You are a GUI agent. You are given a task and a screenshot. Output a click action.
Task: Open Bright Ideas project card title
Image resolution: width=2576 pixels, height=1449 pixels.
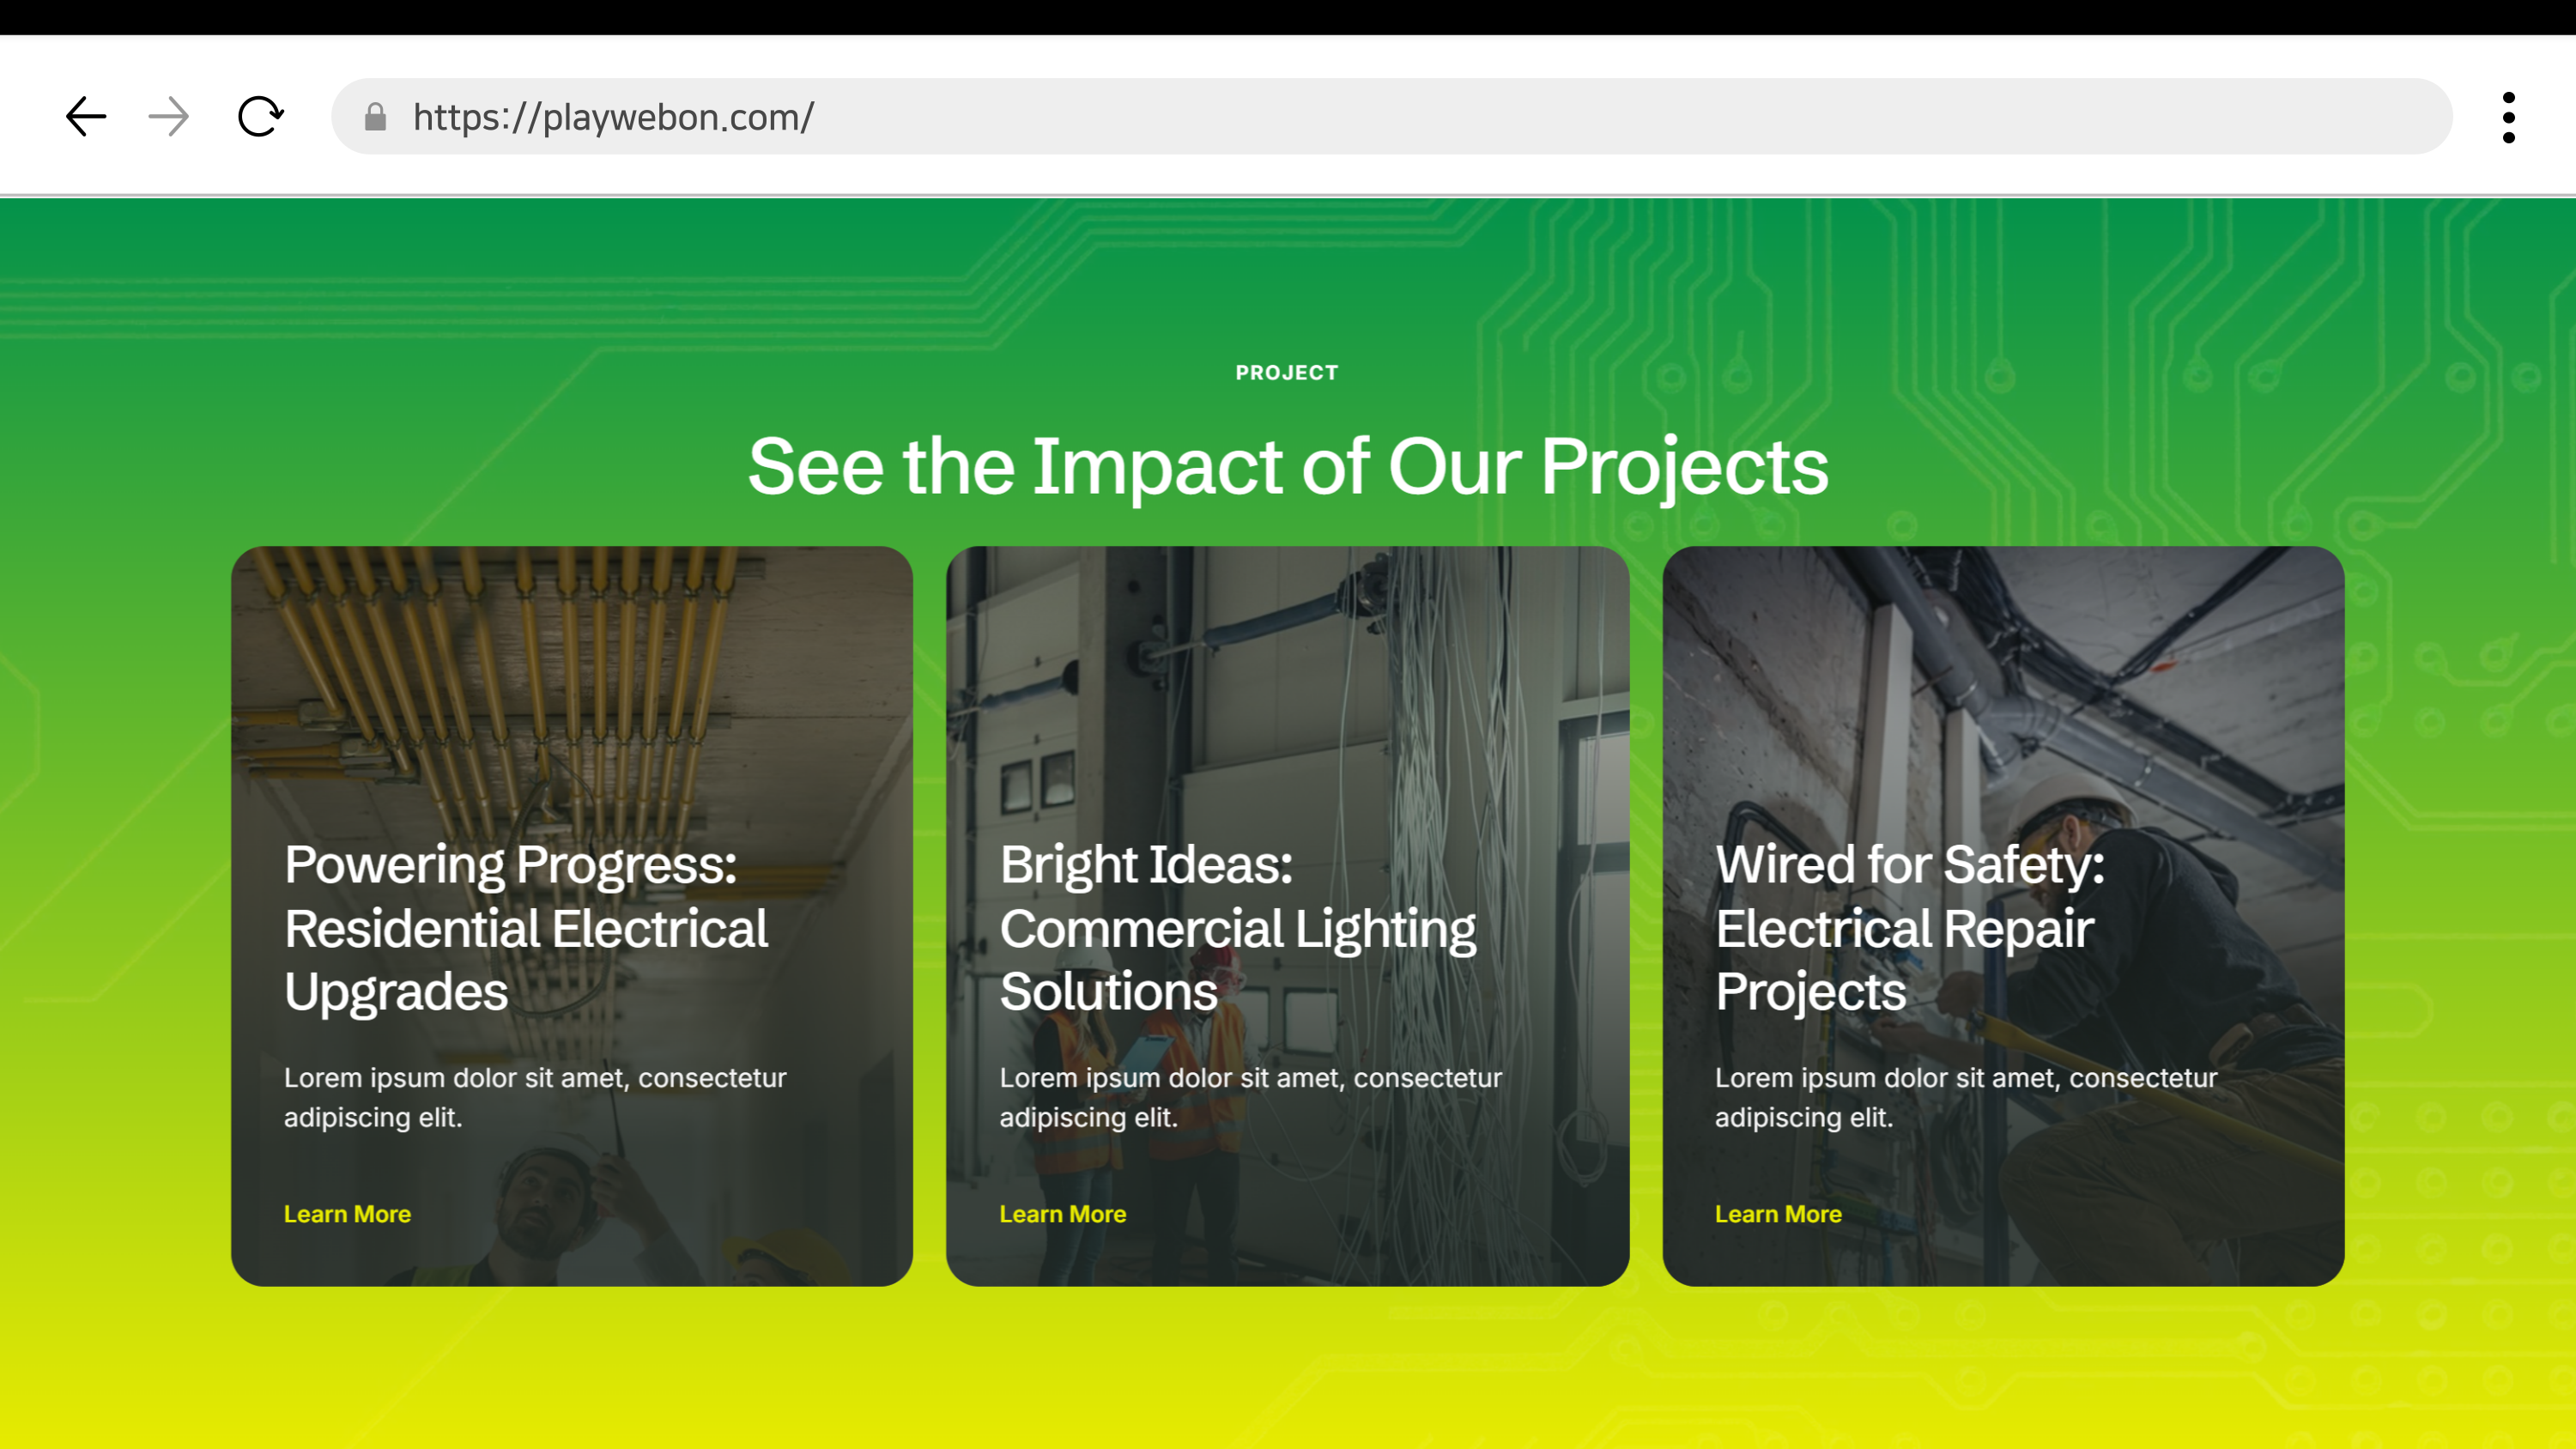pos(1237,927)
